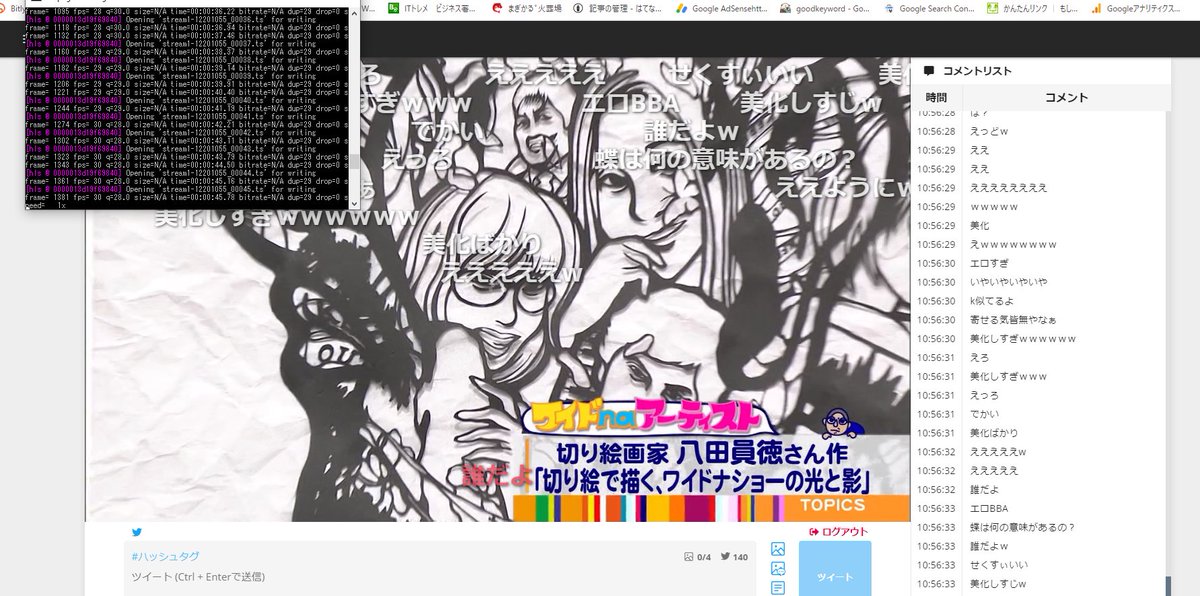Click the Twitter bird icon above the hashtag field
This screenshot has height=596, width=1200.
point(137,532)
